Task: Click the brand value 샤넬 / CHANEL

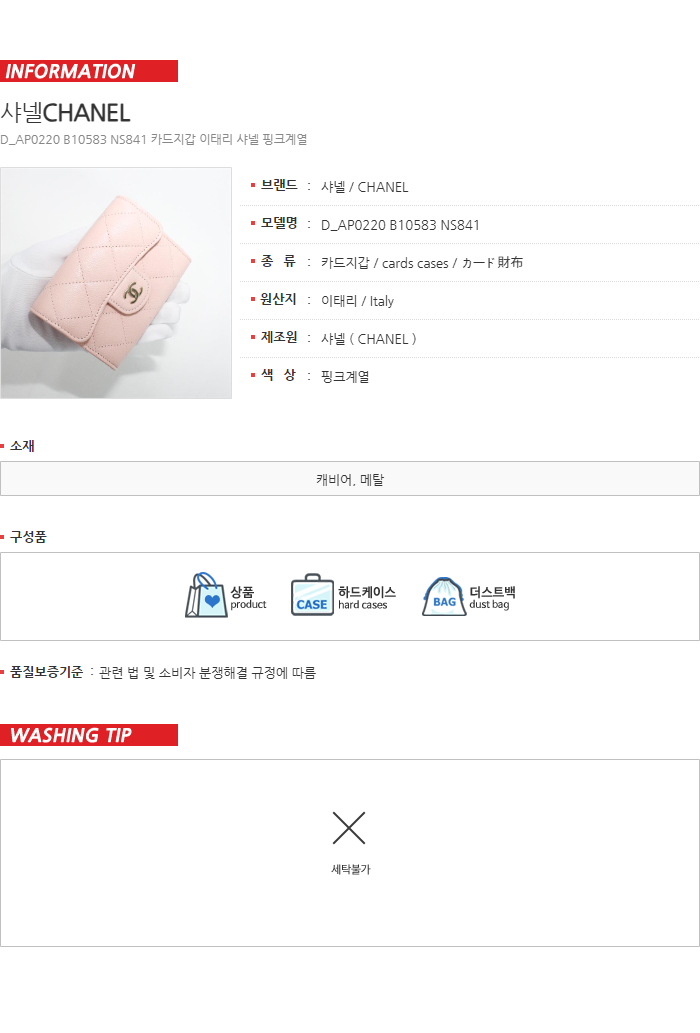Action: pos(364,187)
